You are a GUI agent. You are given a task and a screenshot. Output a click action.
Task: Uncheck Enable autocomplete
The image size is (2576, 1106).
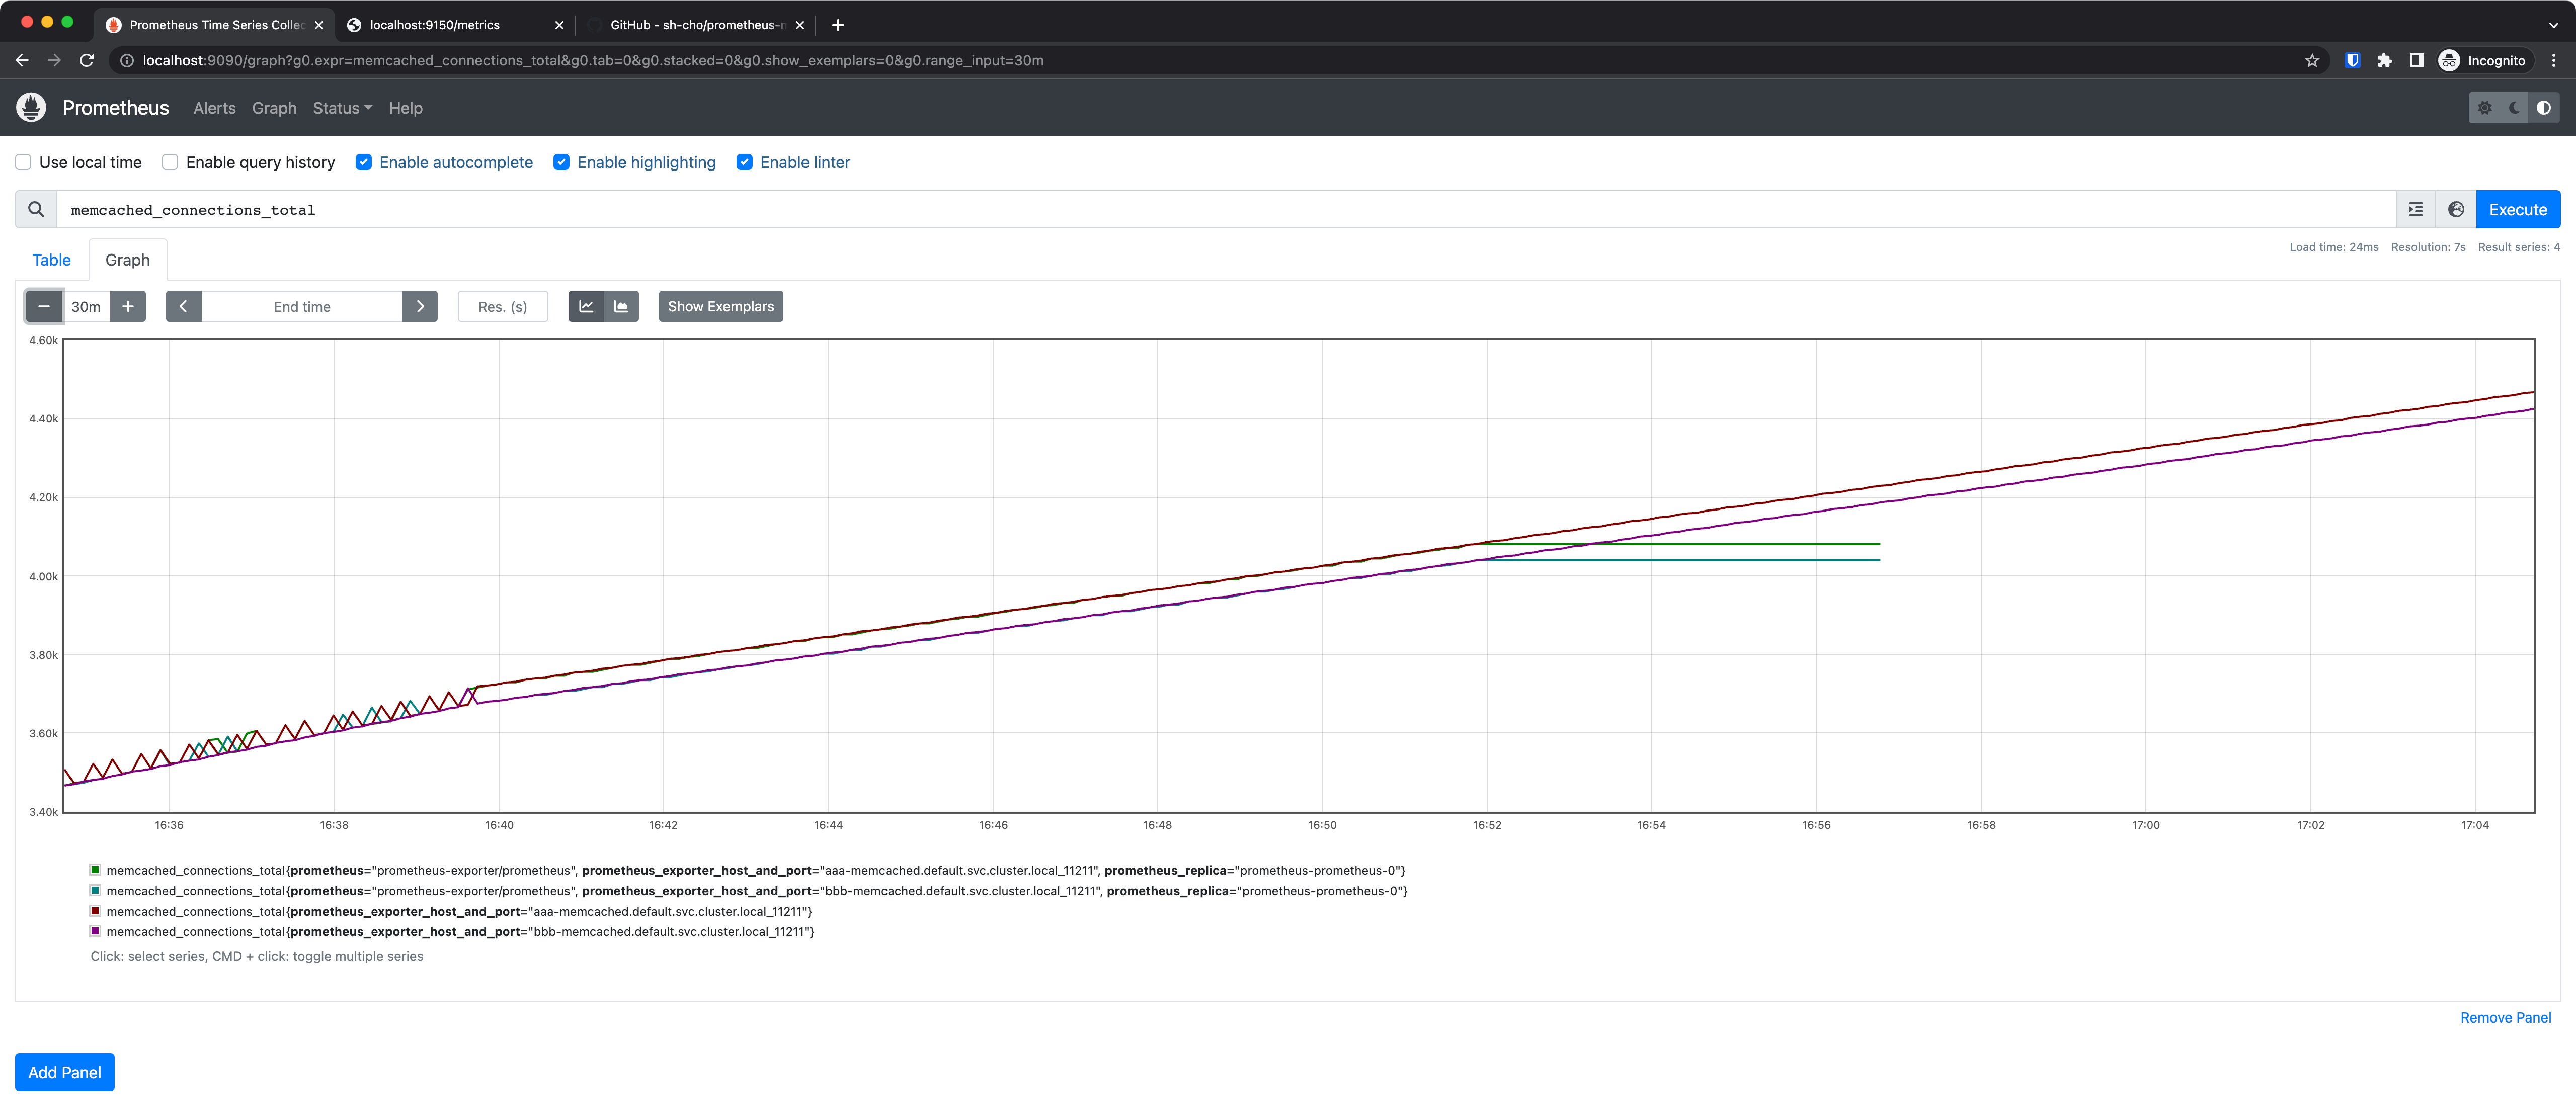pyautogui.click(x=364, y=163)
